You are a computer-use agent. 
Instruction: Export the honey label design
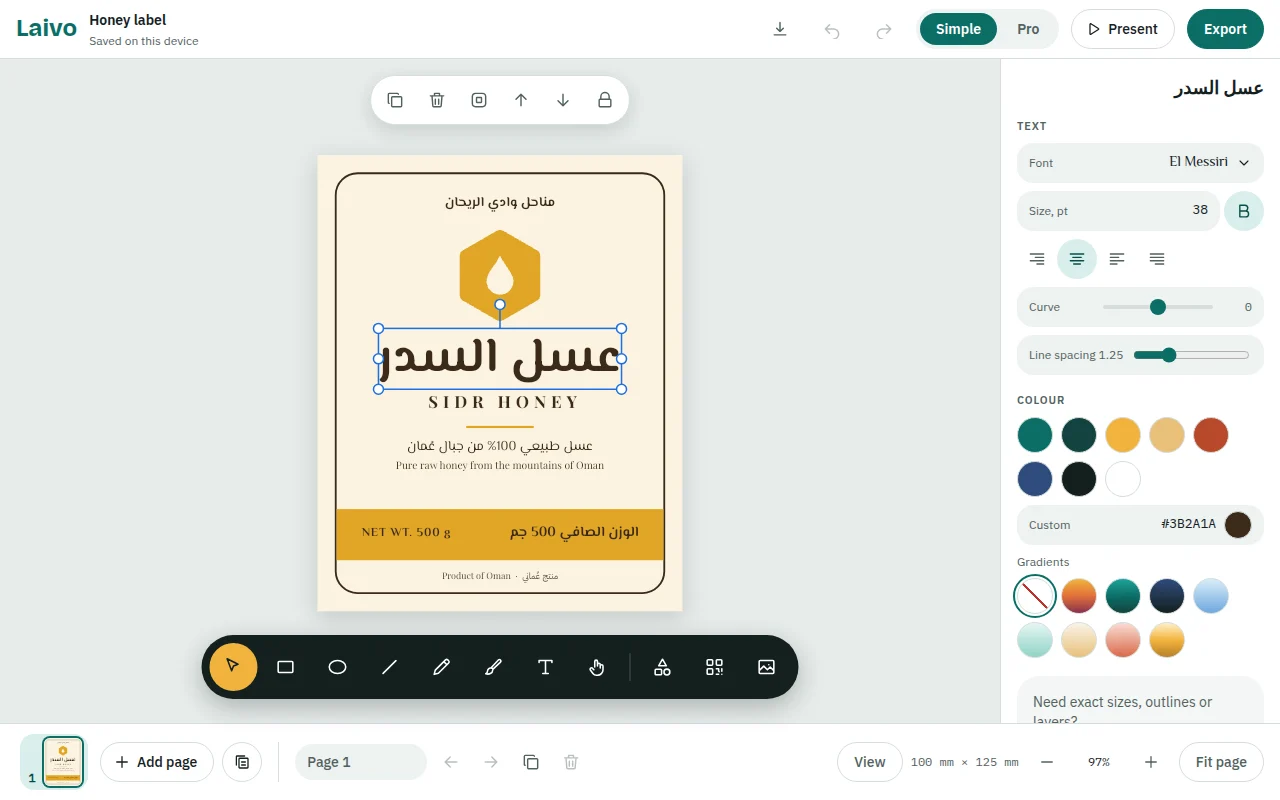tap(1225, 29)
